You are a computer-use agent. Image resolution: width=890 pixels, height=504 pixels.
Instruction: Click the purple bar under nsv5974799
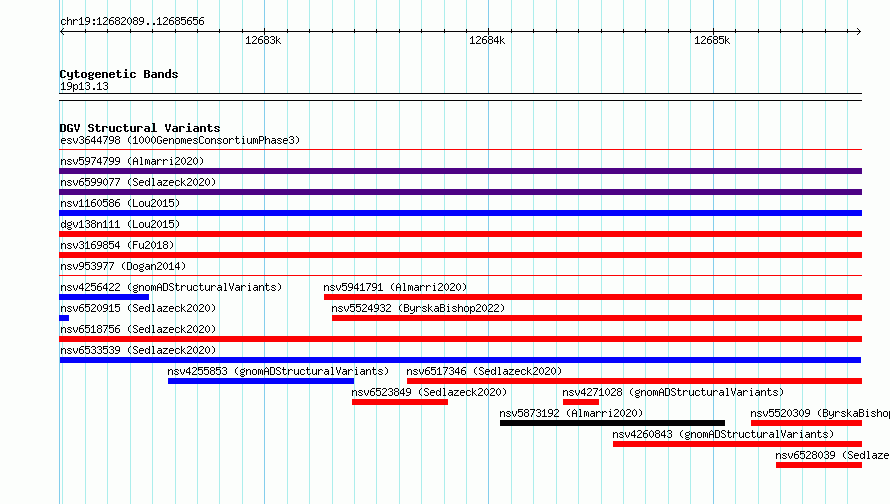460,171
